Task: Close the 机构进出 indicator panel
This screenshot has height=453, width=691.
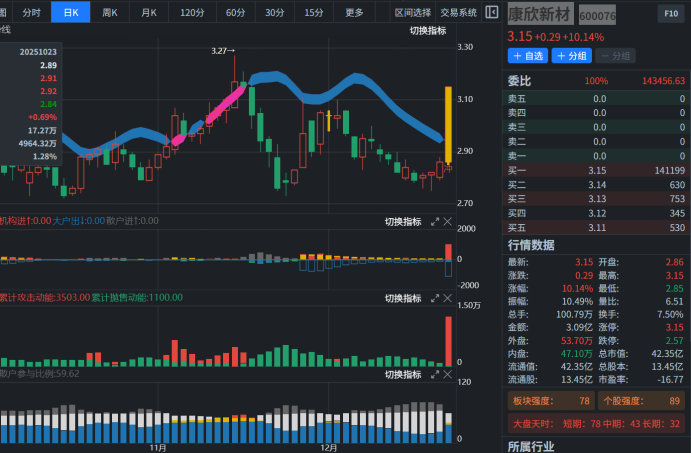Action: 448,222
